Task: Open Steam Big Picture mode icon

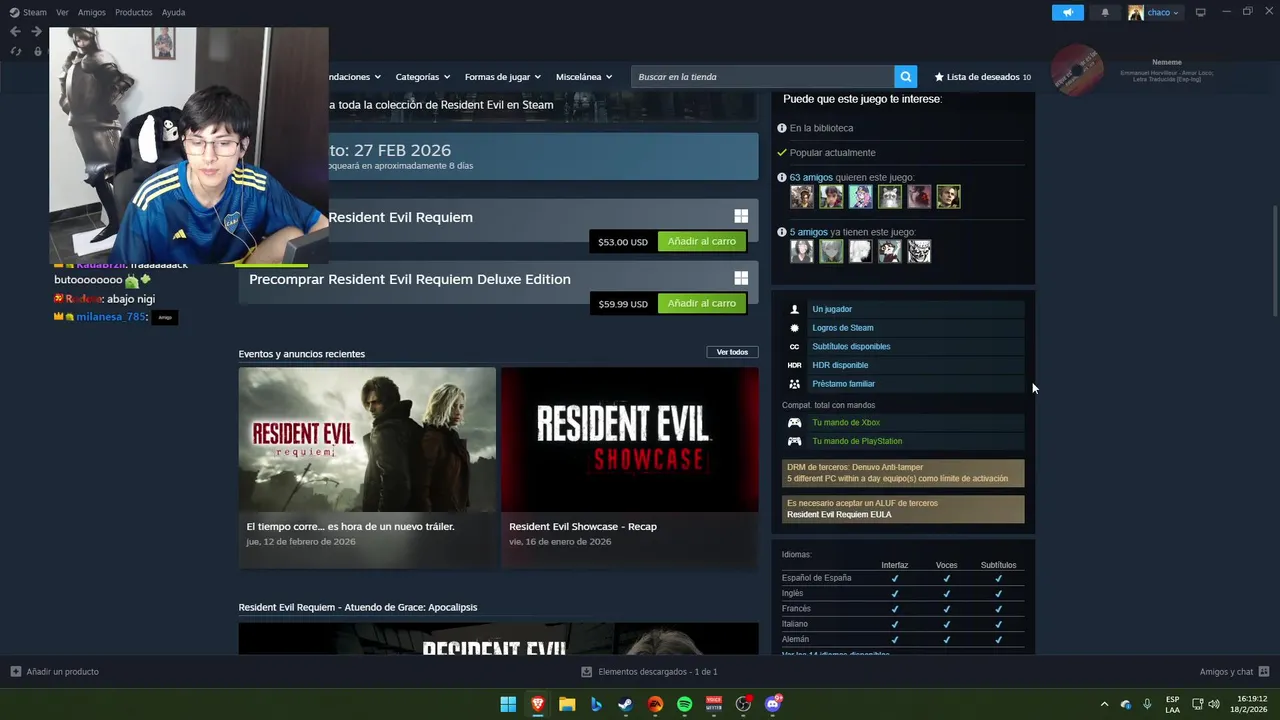Action: 1201,12
